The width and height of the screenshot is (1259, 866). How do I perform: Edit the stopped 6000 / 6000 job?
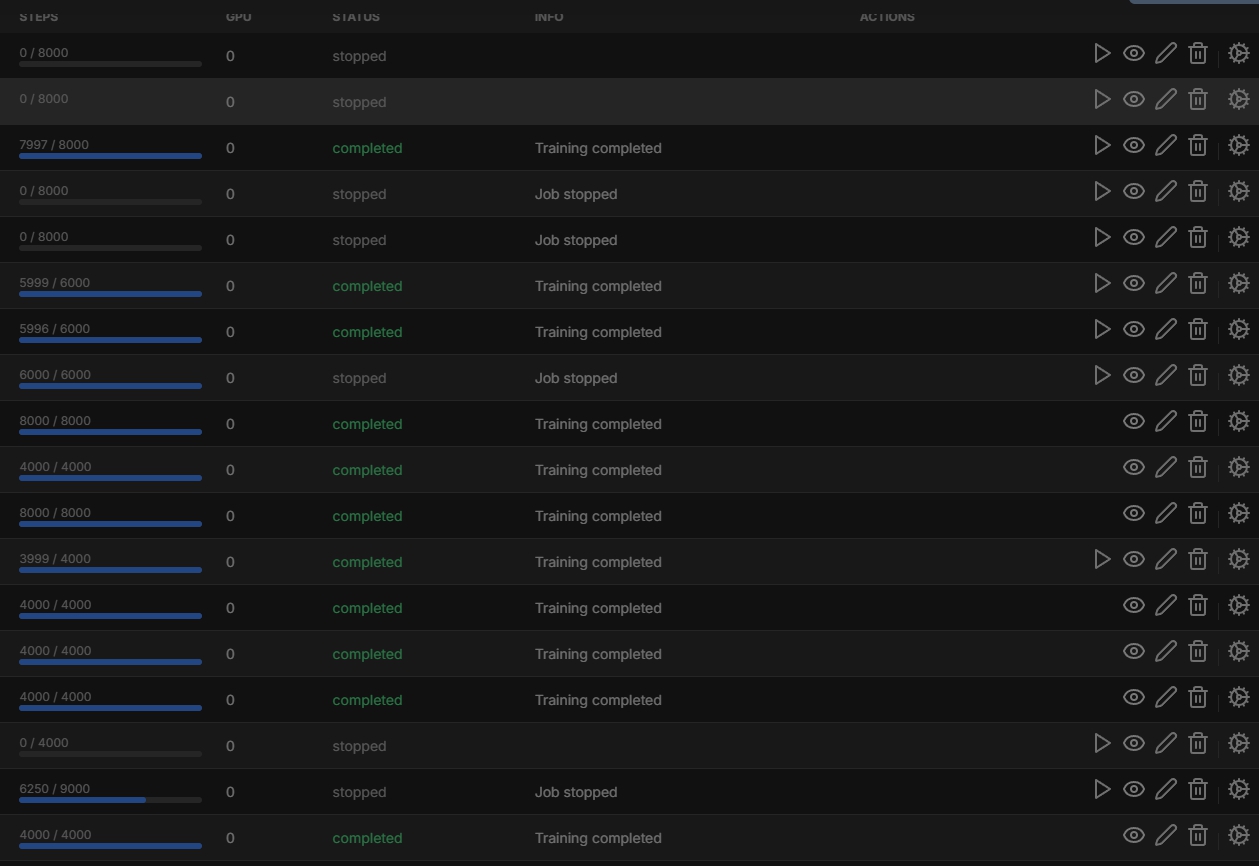point(1166,375)
